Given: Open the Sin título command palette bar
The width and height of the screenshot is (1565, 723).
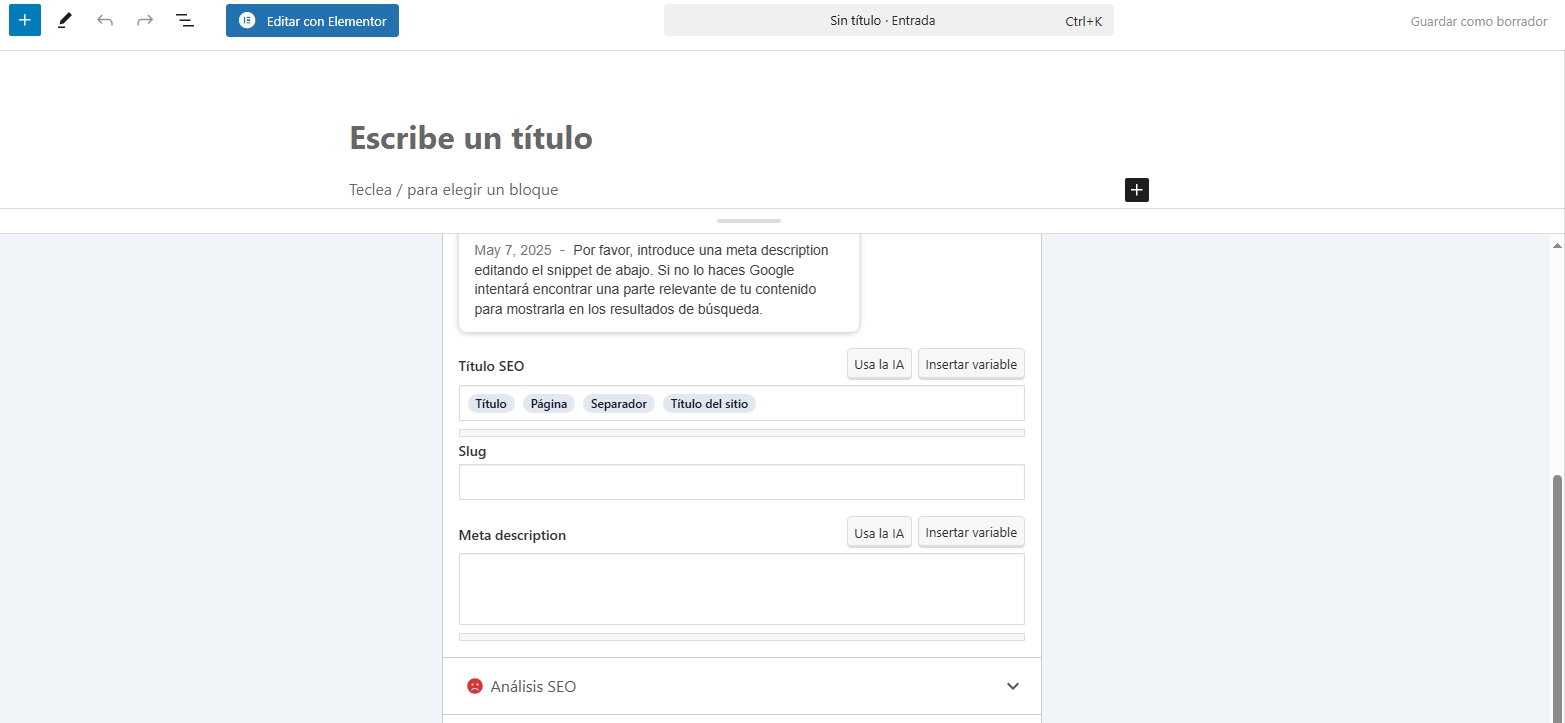Looking at the screenshot, I should (888, 21).
